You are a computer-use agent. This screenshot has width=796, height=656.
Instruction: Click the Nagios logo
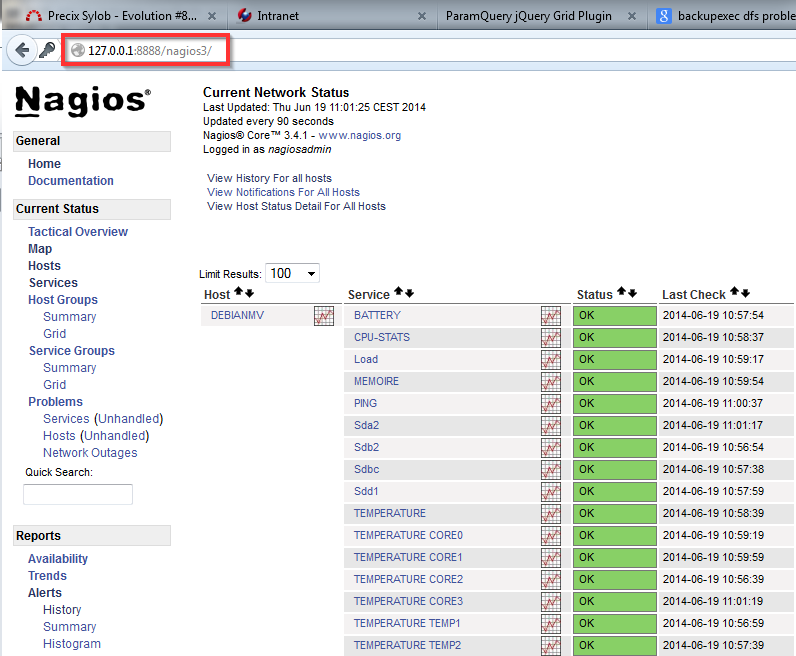(x=83, y=101)
